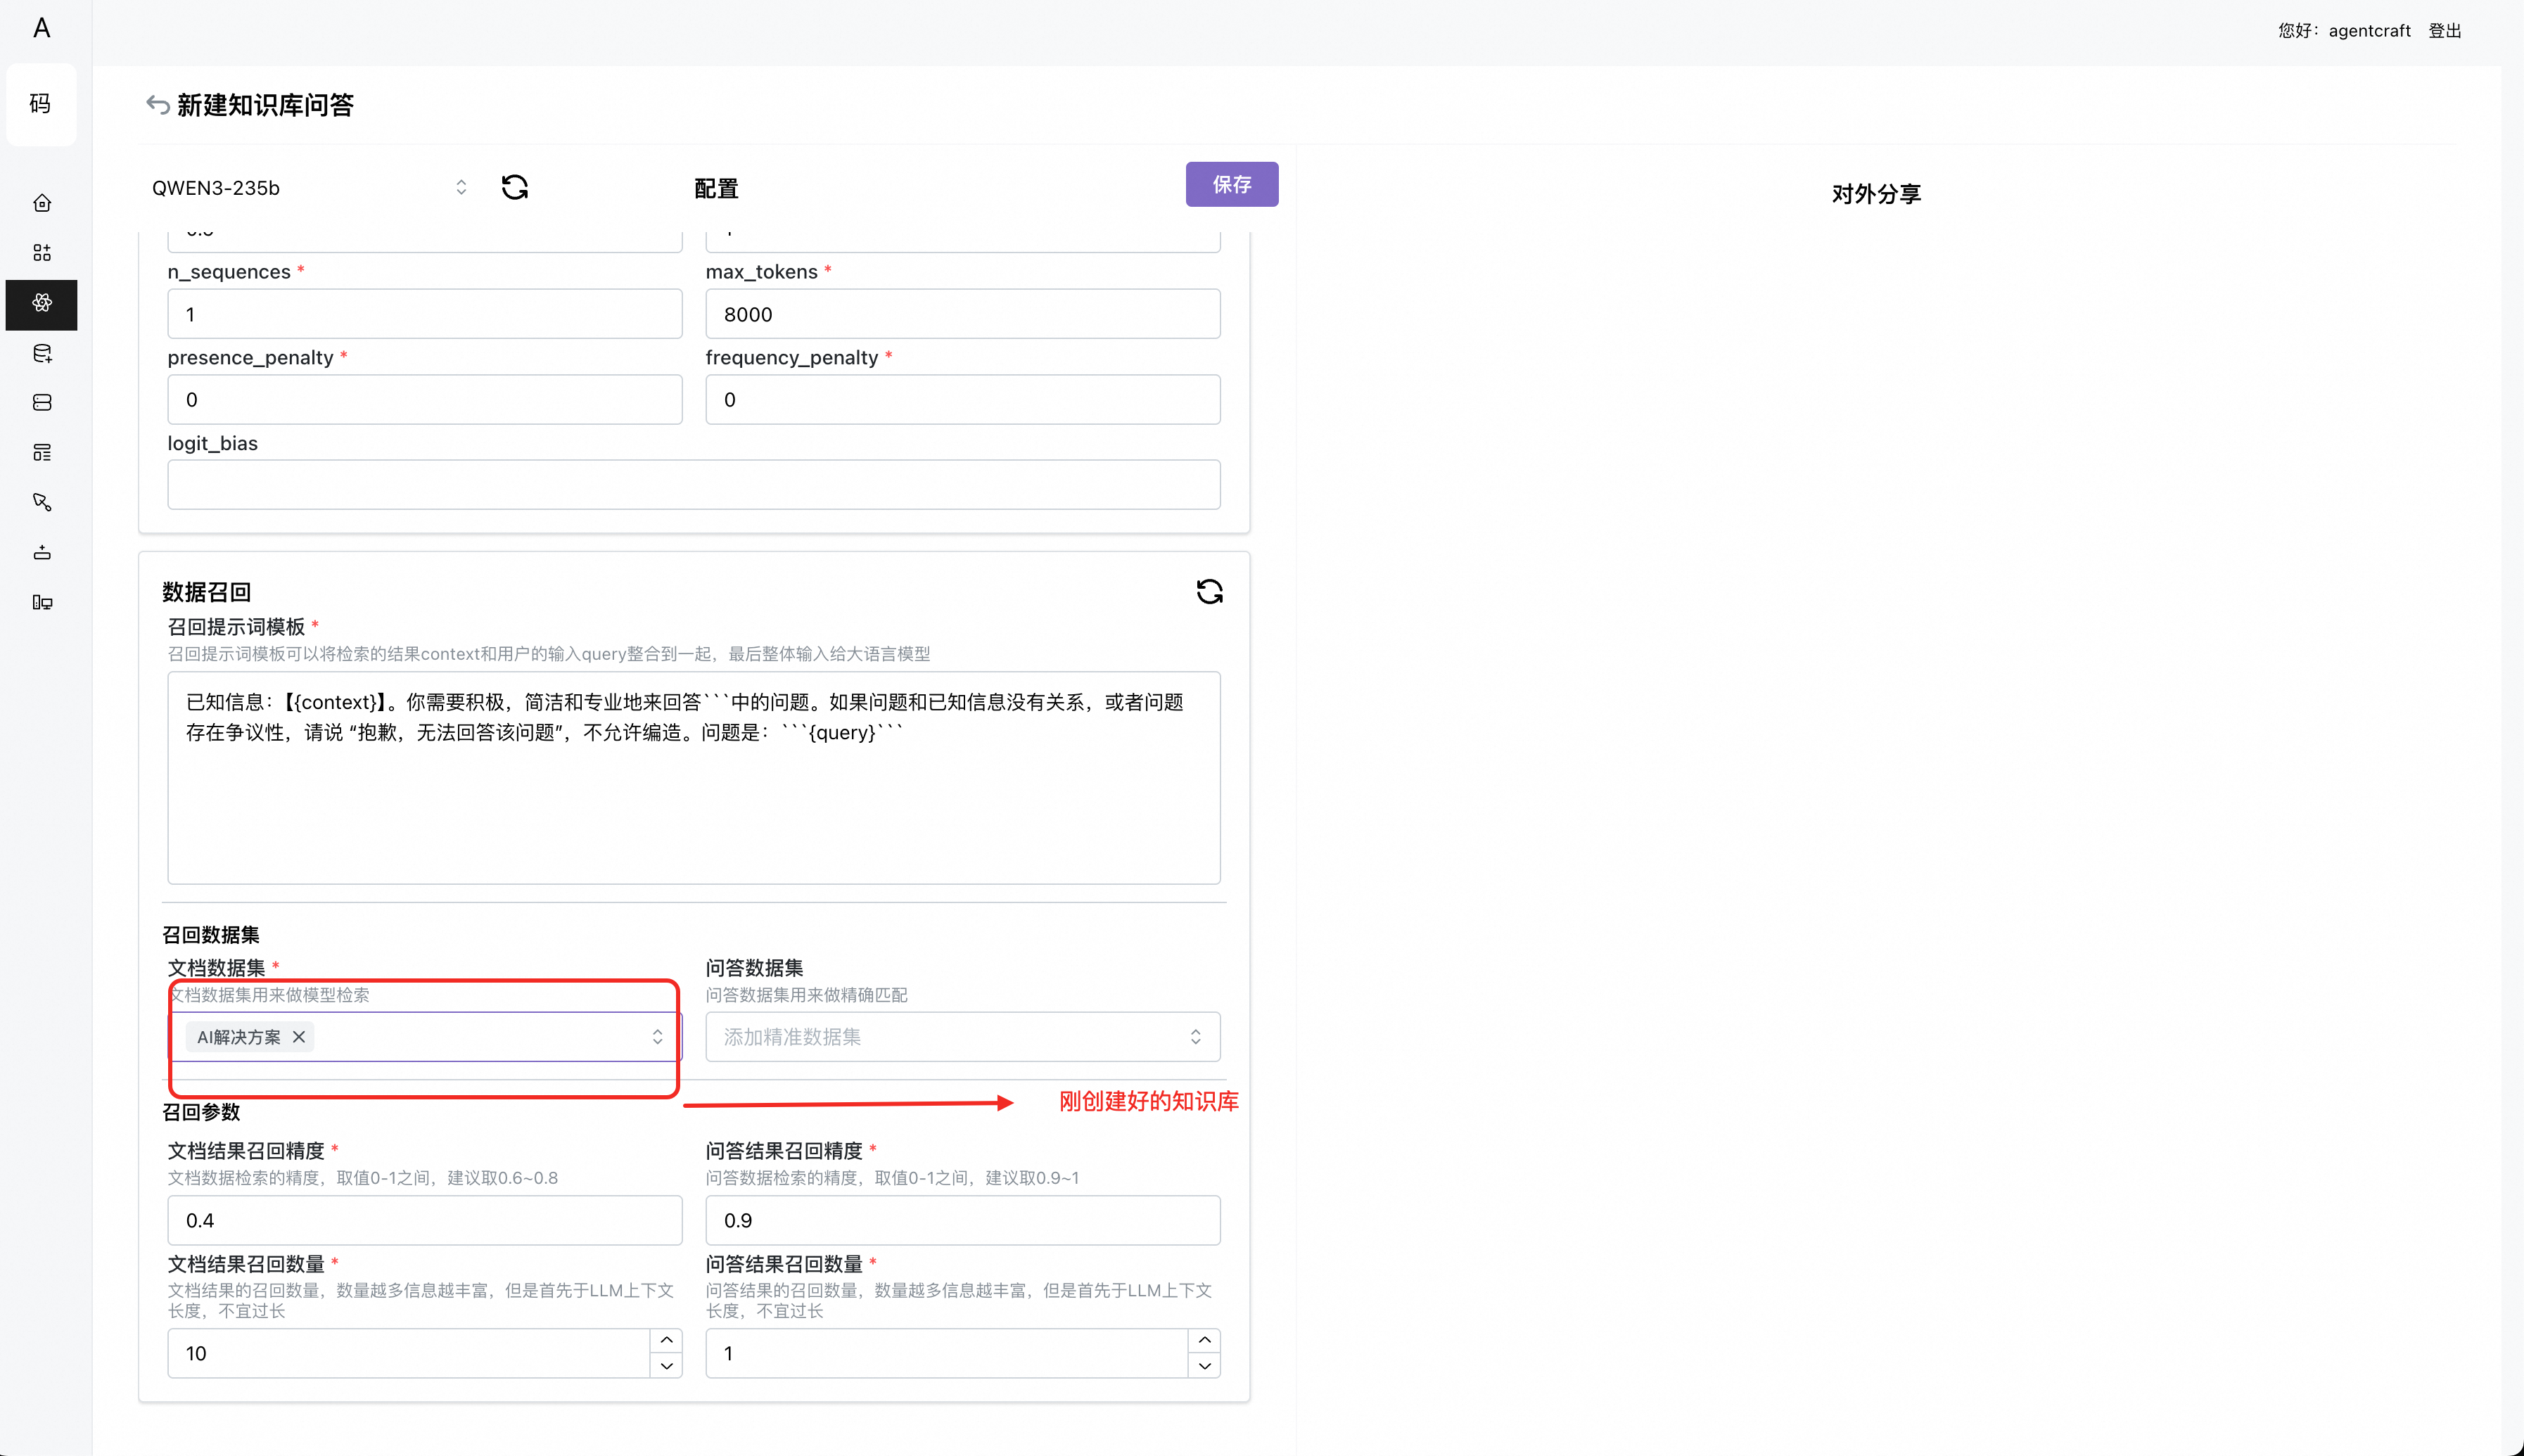Decrease 文档结果召回数量 with down arrow
The height and width of the screenshot is (1456, 2524).
pos(667,1366)
